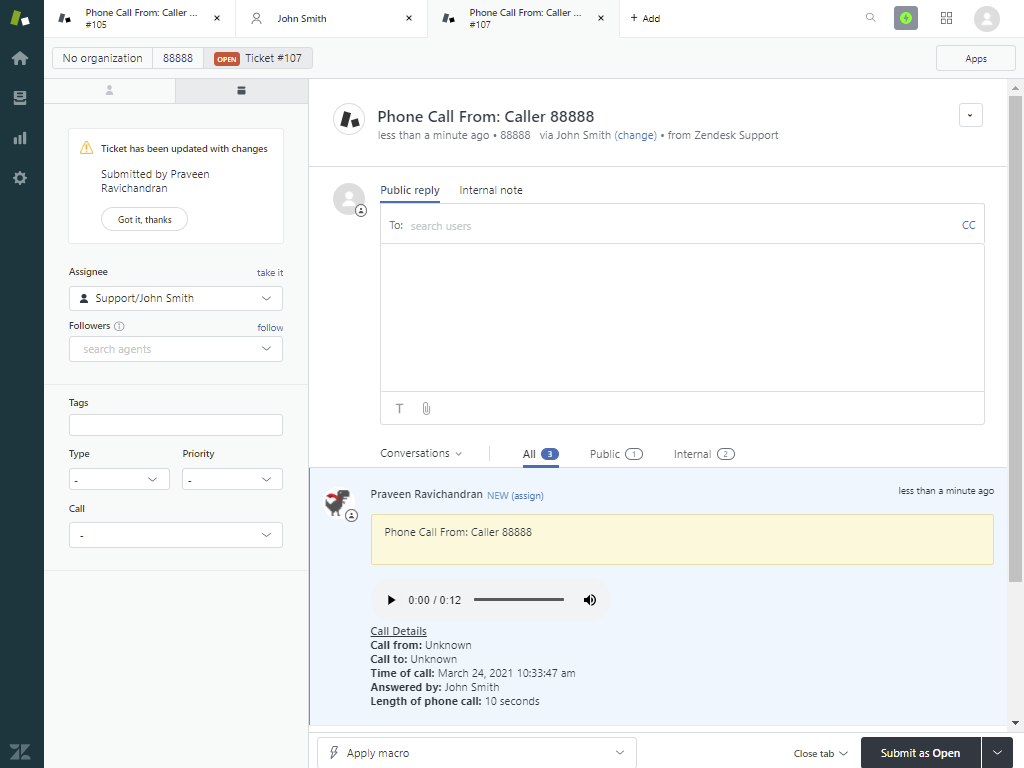
Task: Open the Reporting bar chart icon
Action: pyautogui.click(x=20, y=138)
